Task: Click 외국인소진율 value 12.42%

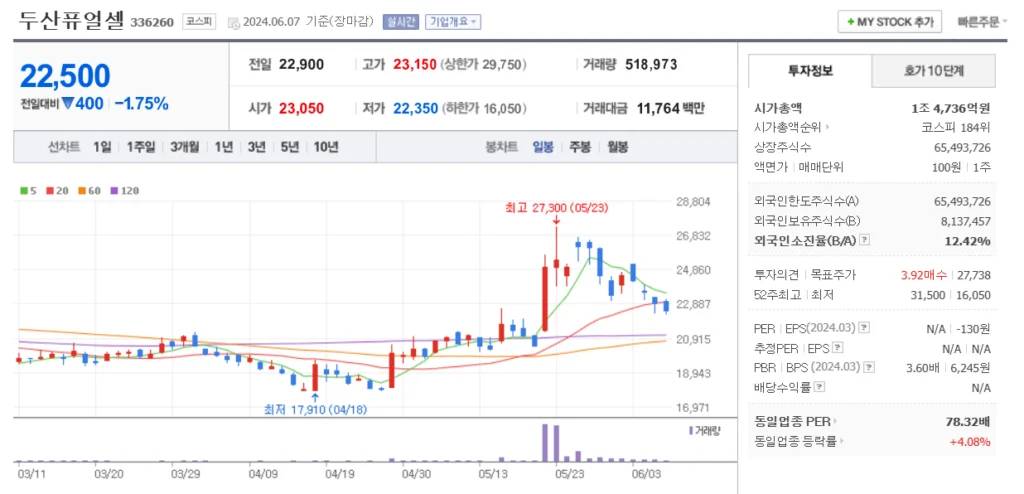Action: 967,241
